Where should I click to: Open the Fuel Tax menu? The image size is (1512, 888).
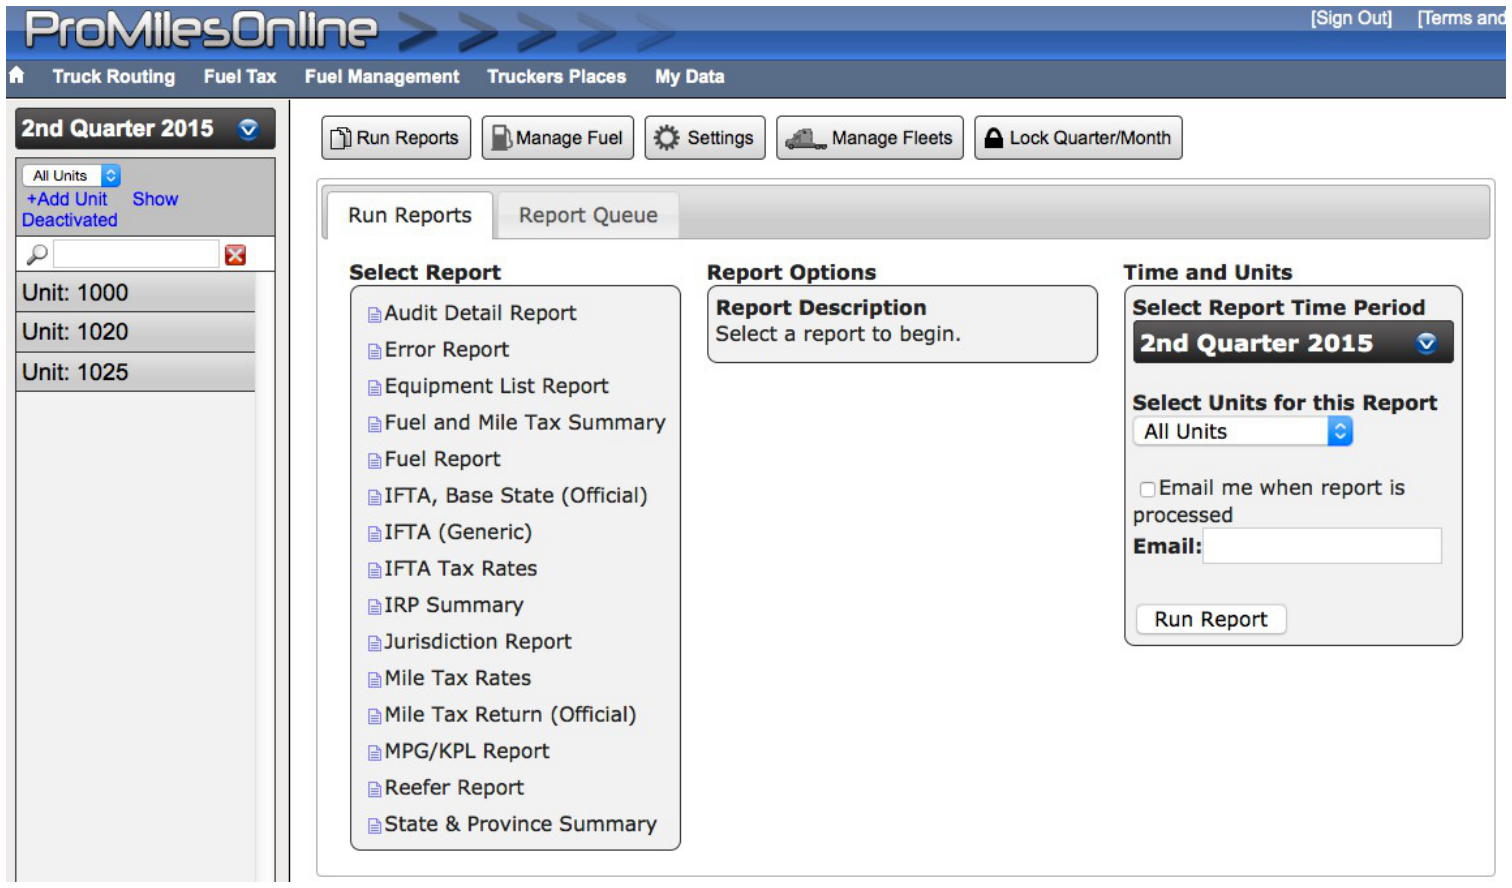coord(240,76)
